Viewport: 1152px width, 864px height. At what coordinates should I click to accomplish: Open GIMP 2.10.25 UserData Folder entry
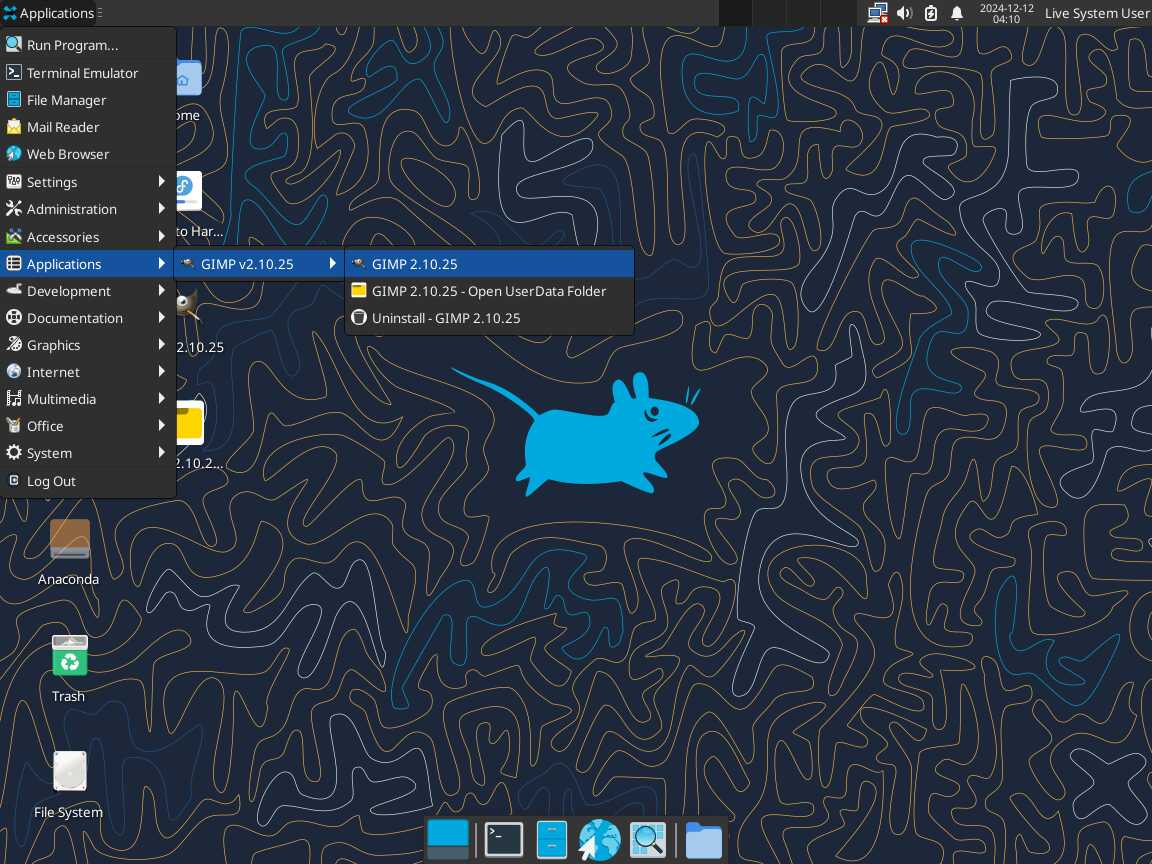pyautogui.click(x=489, y=291)
